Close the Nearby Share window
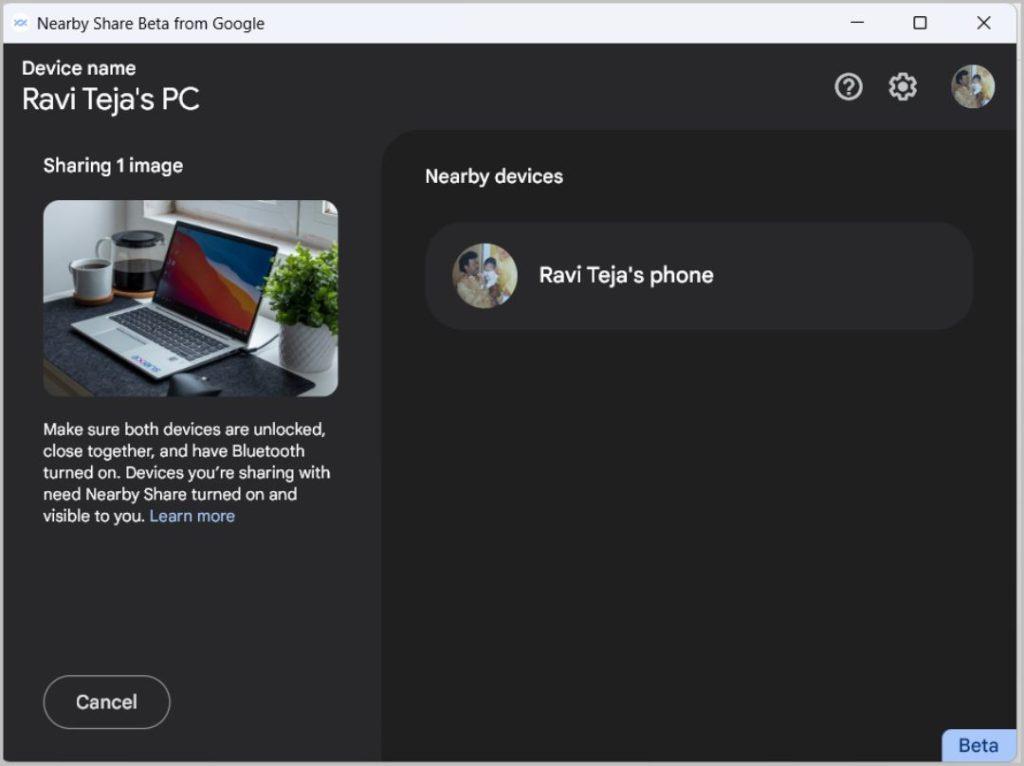Viewport: 1024px width, 766px height. [984, 23]
